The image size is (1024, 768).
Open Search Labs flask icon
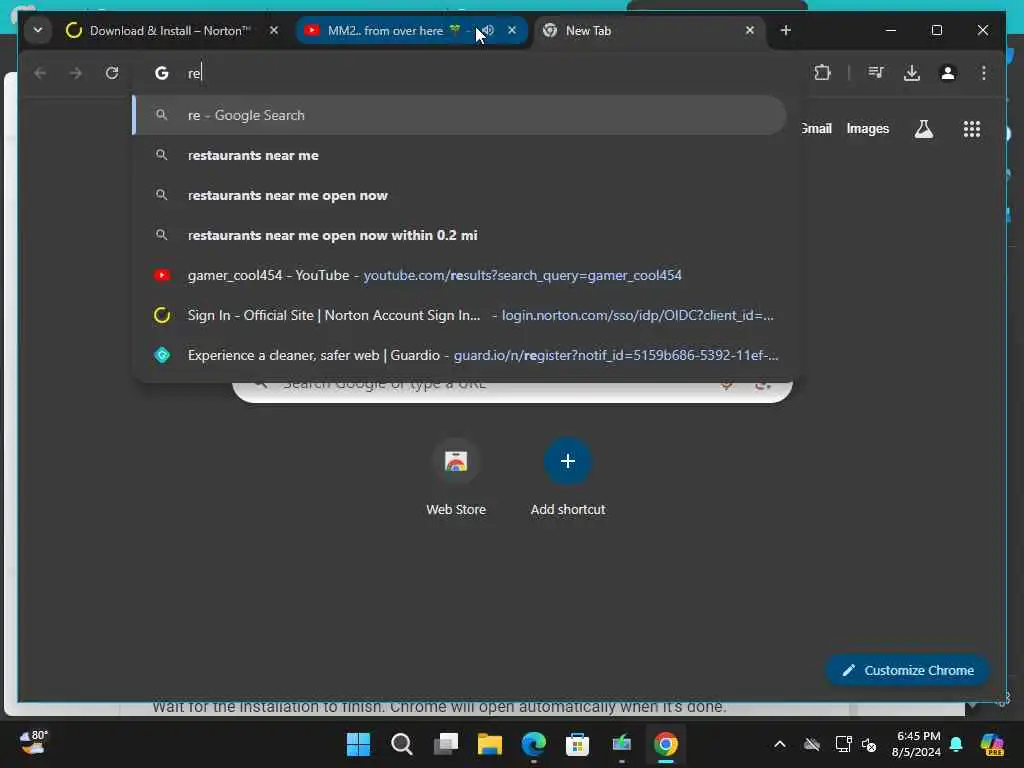(923, 129)
